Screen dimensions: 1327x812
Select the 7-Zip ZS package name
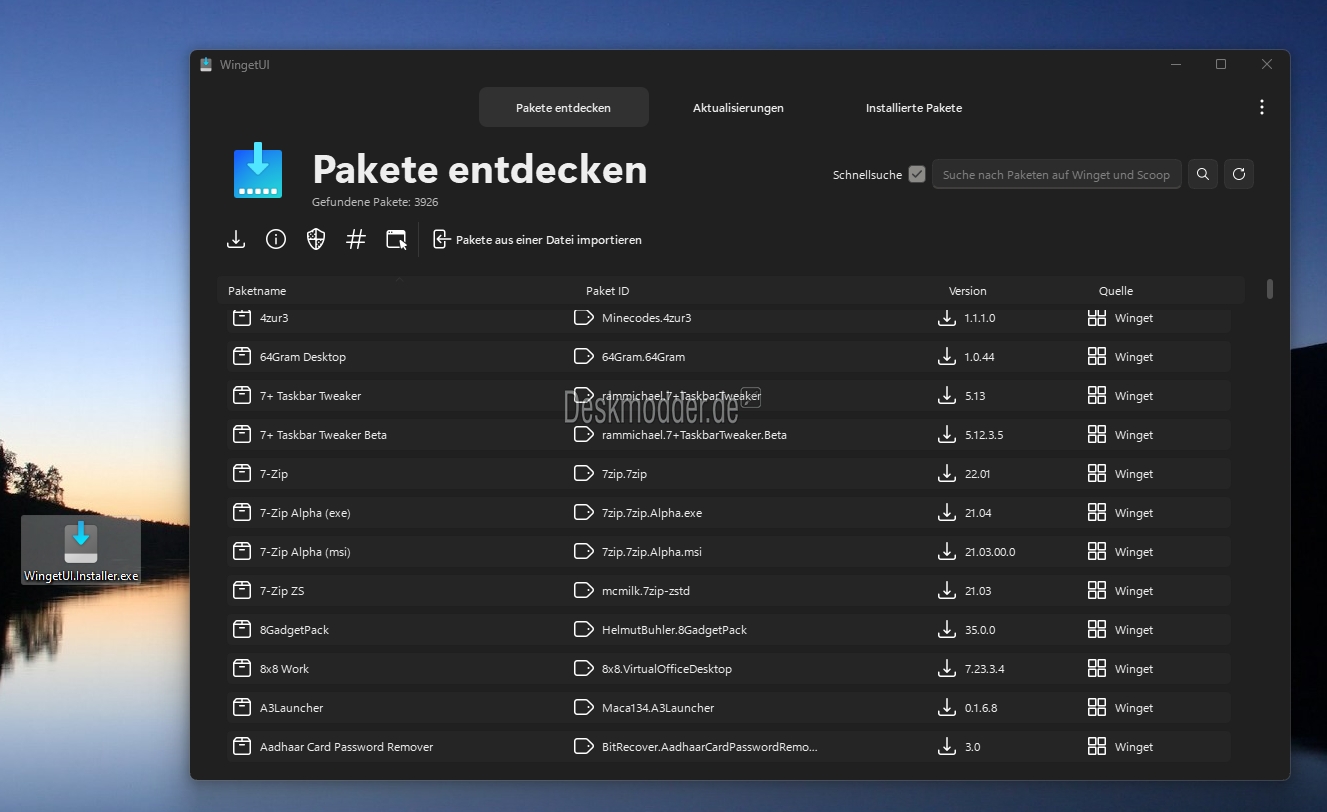[x=282, y=591]
